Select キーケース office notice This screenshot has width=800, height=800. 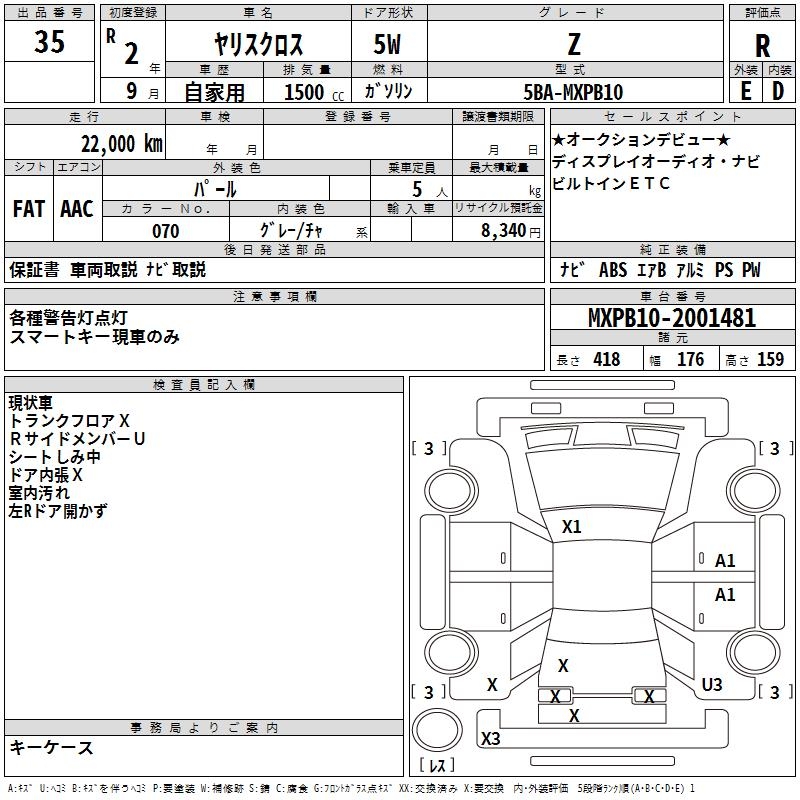[x=51, y=748]
